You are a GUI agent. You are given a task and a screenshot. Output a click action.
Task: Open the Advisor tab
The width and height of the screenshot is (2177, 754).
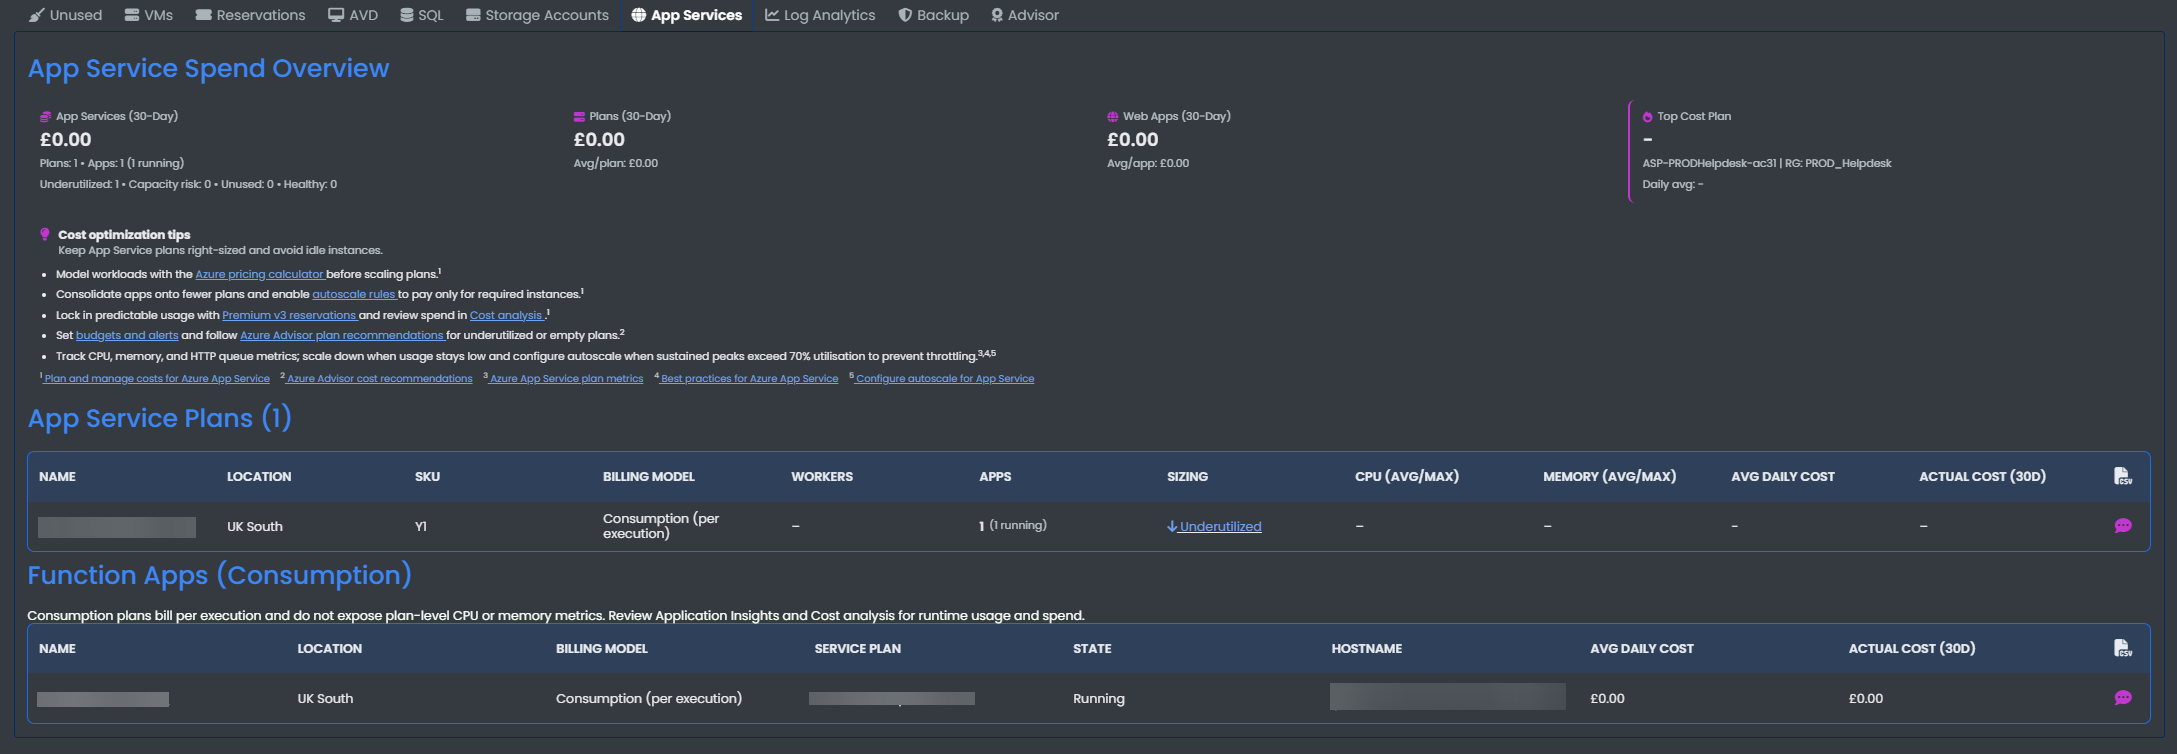[x=1025, y=15]
